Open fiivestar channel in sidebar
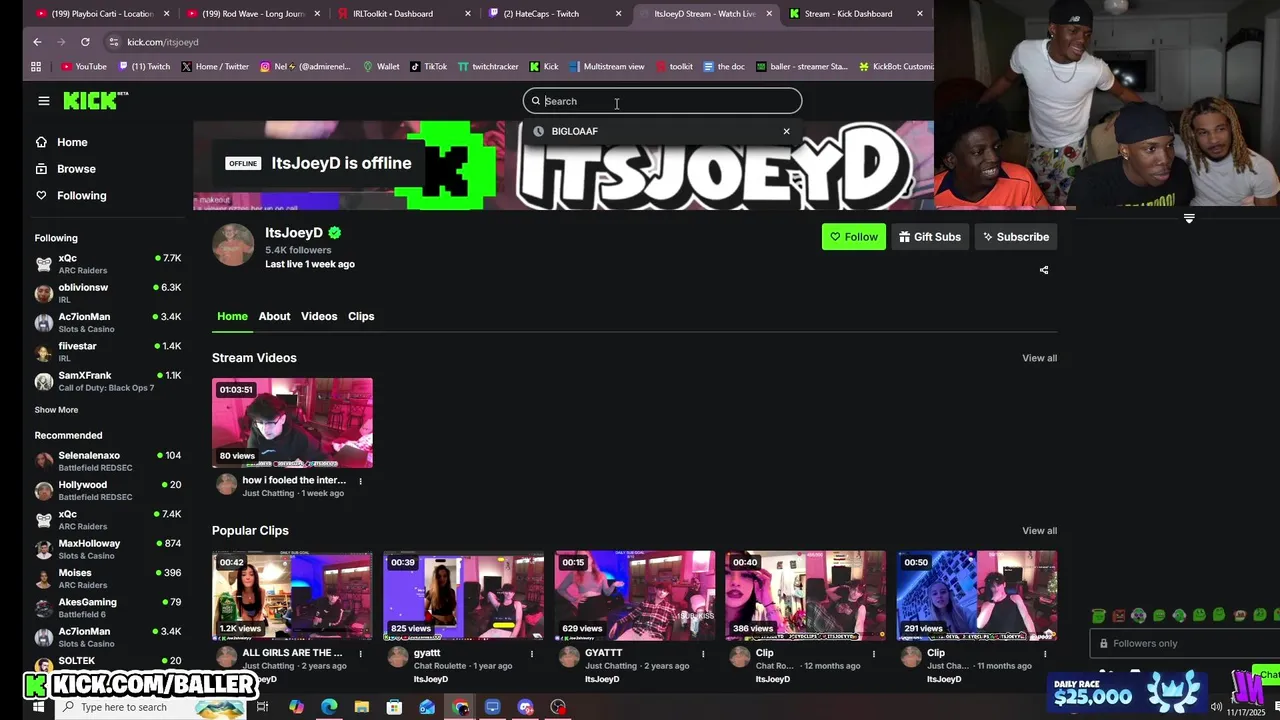The height and width of the screenshot is (720, 1280). coord(108,352)
